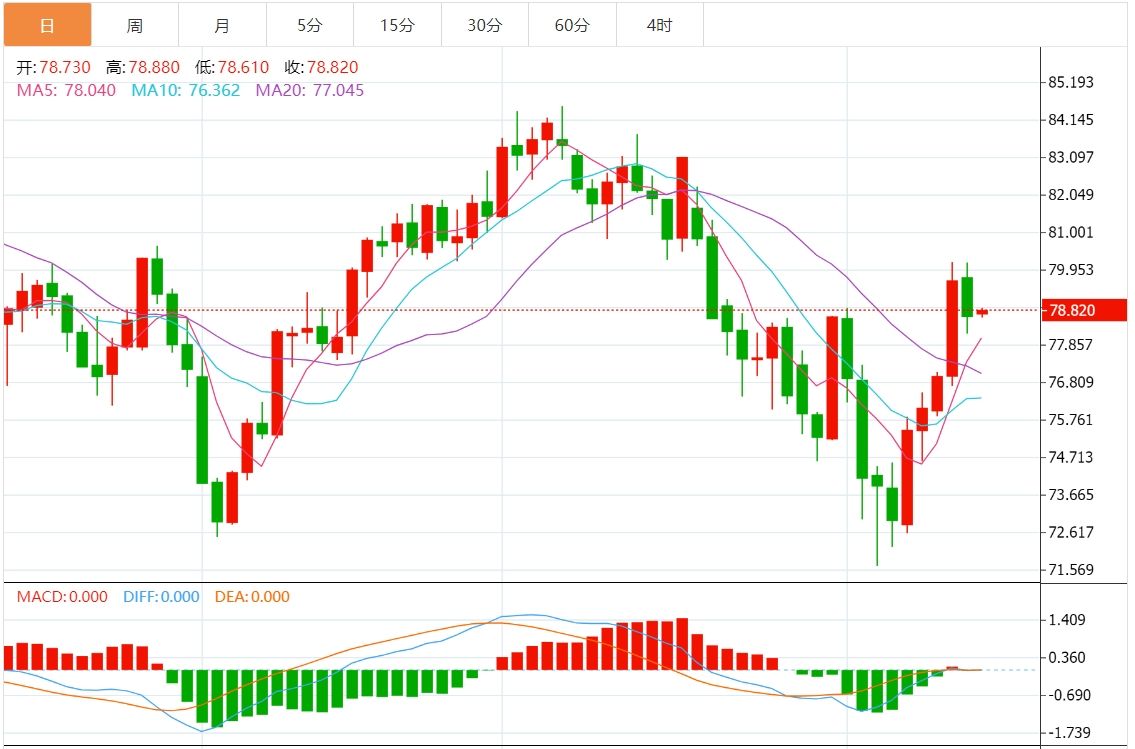The height and width of the screenshot is (749, 1135).
Task: Click the 76.809 price axis label
Action: tap(1071, 382)
